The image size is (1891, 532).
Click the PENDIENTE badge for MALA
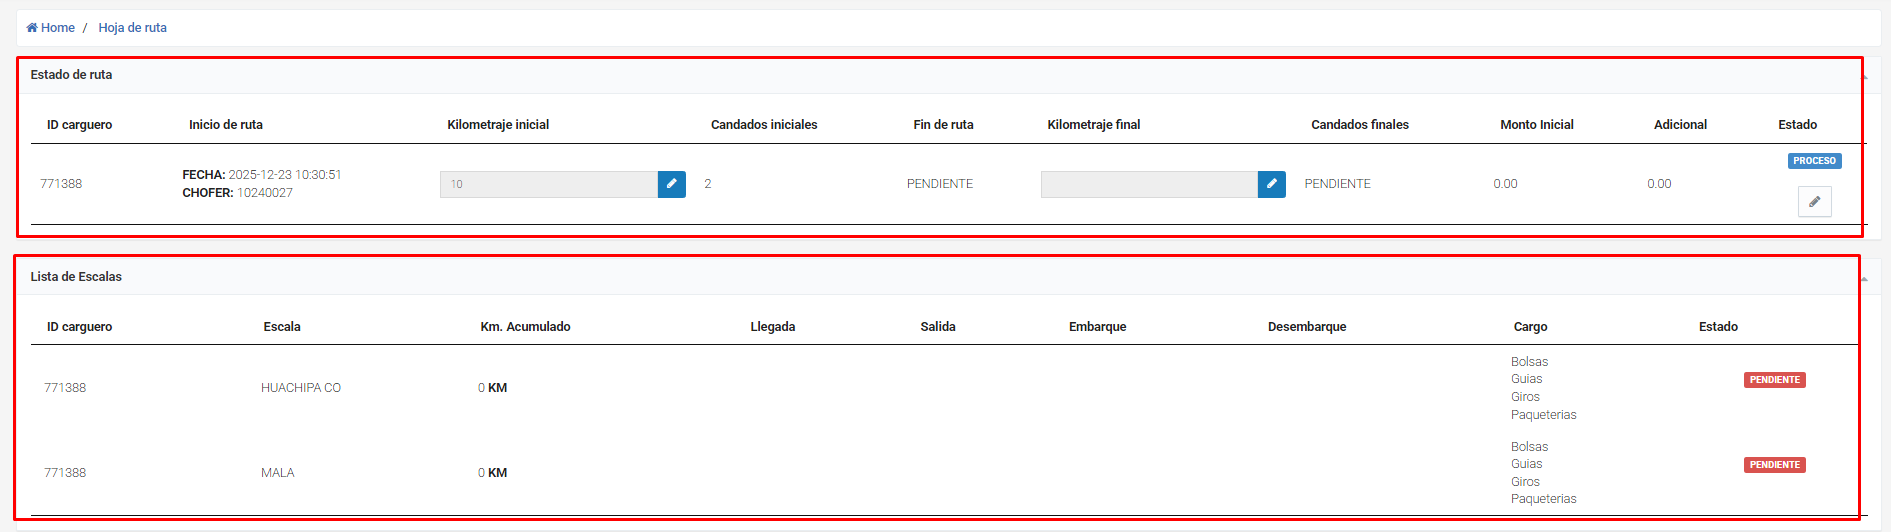(1774, 465)
